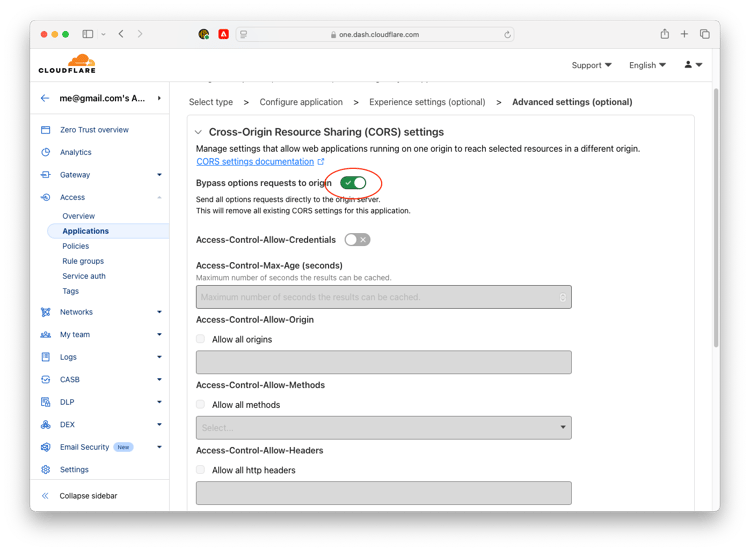The width and height of the screenshot is (750, 551).
Task: Click Advanced settings (optional) breadcrumb step
Action: point(572,102)
